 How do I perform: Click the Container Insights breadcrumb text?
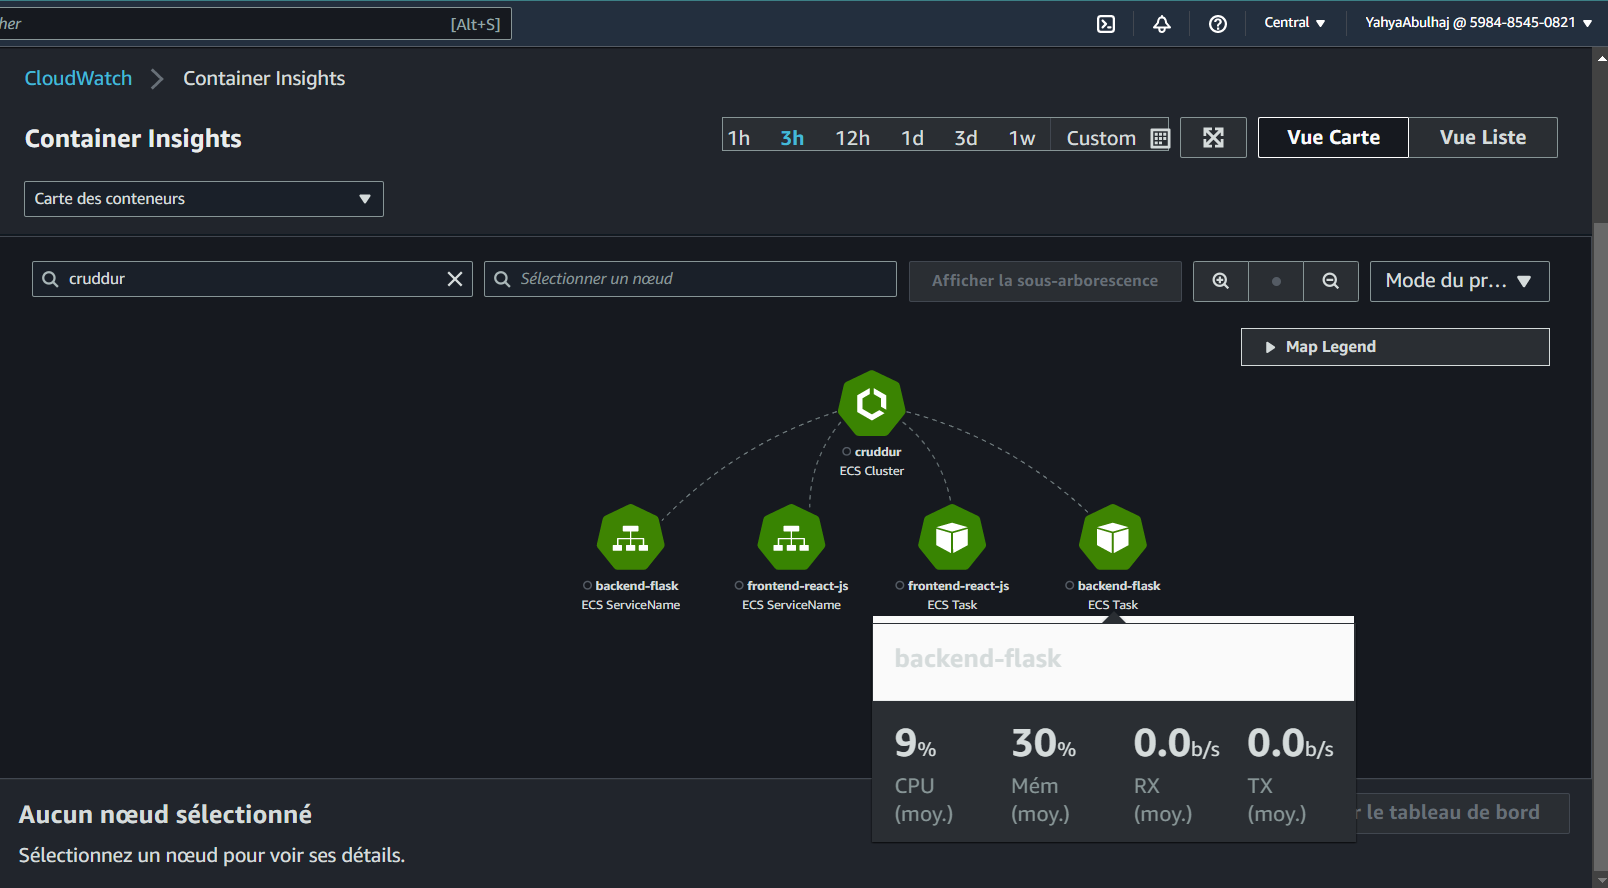[x=264, y=78]
